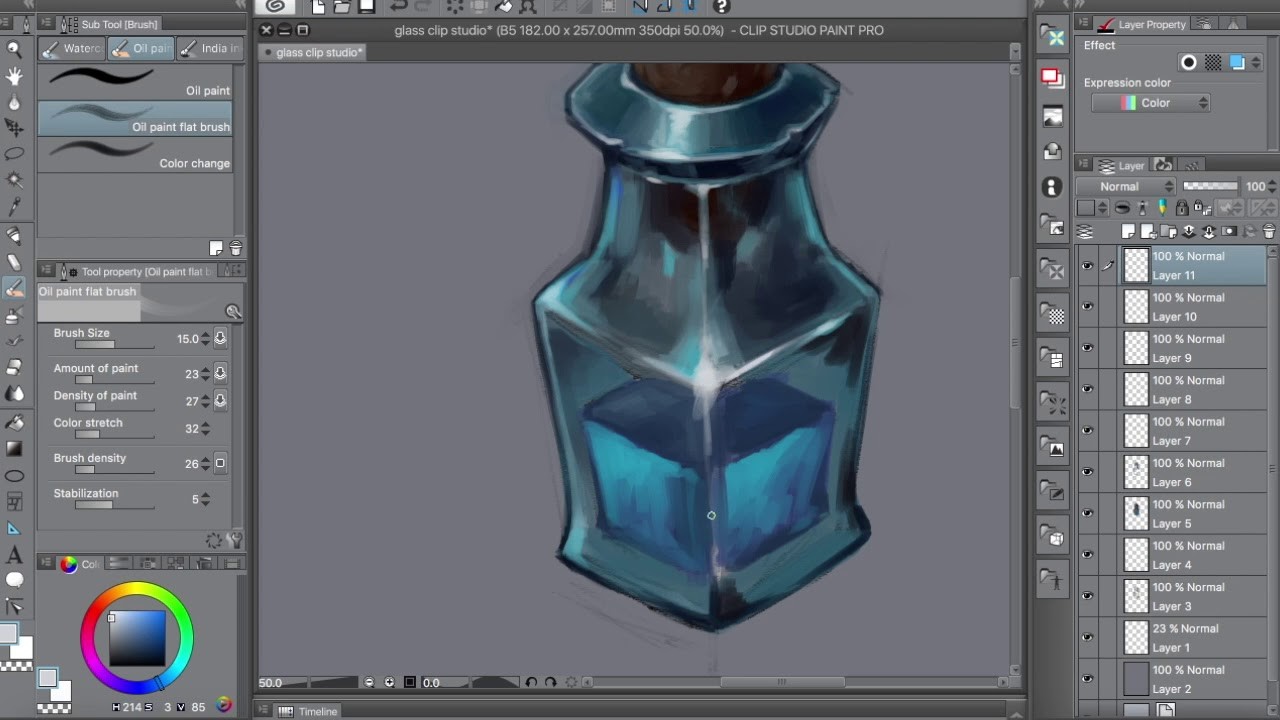
Task: Enable lock transparent pixels on the layer
Action: [1203, 207]
